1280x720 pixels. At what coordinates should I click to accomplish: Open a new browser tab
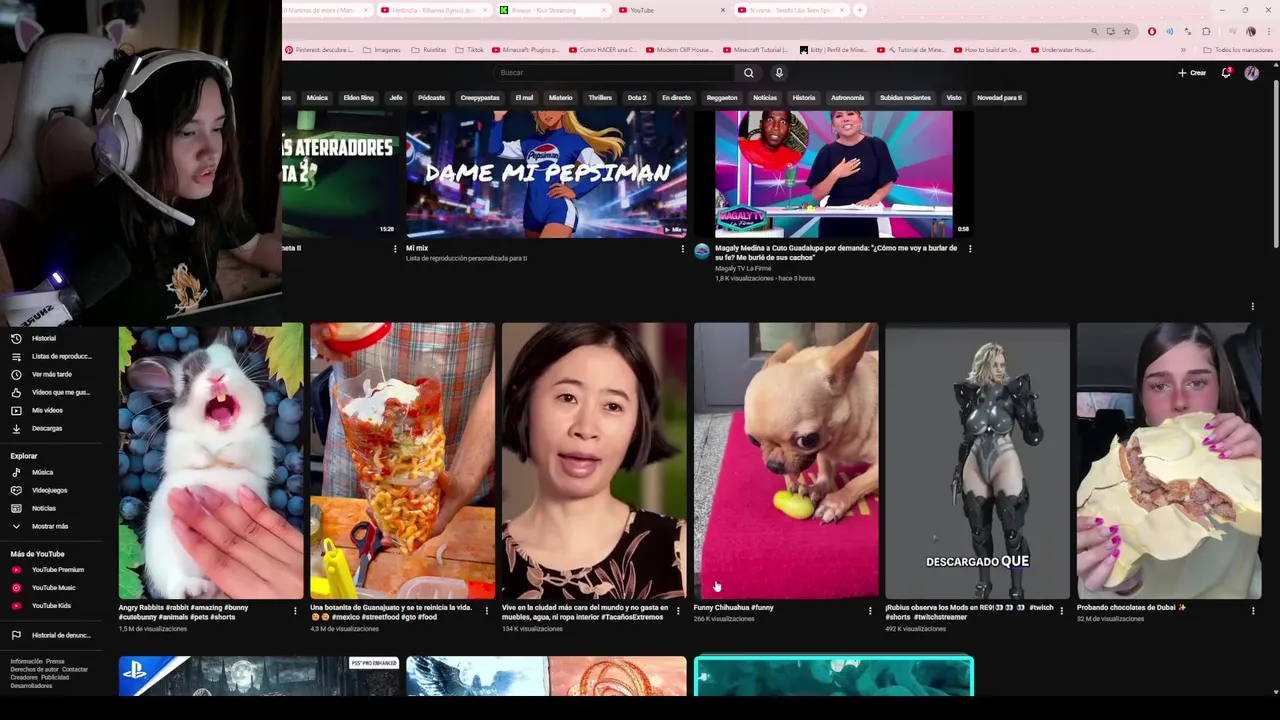[x=859, y=10]
